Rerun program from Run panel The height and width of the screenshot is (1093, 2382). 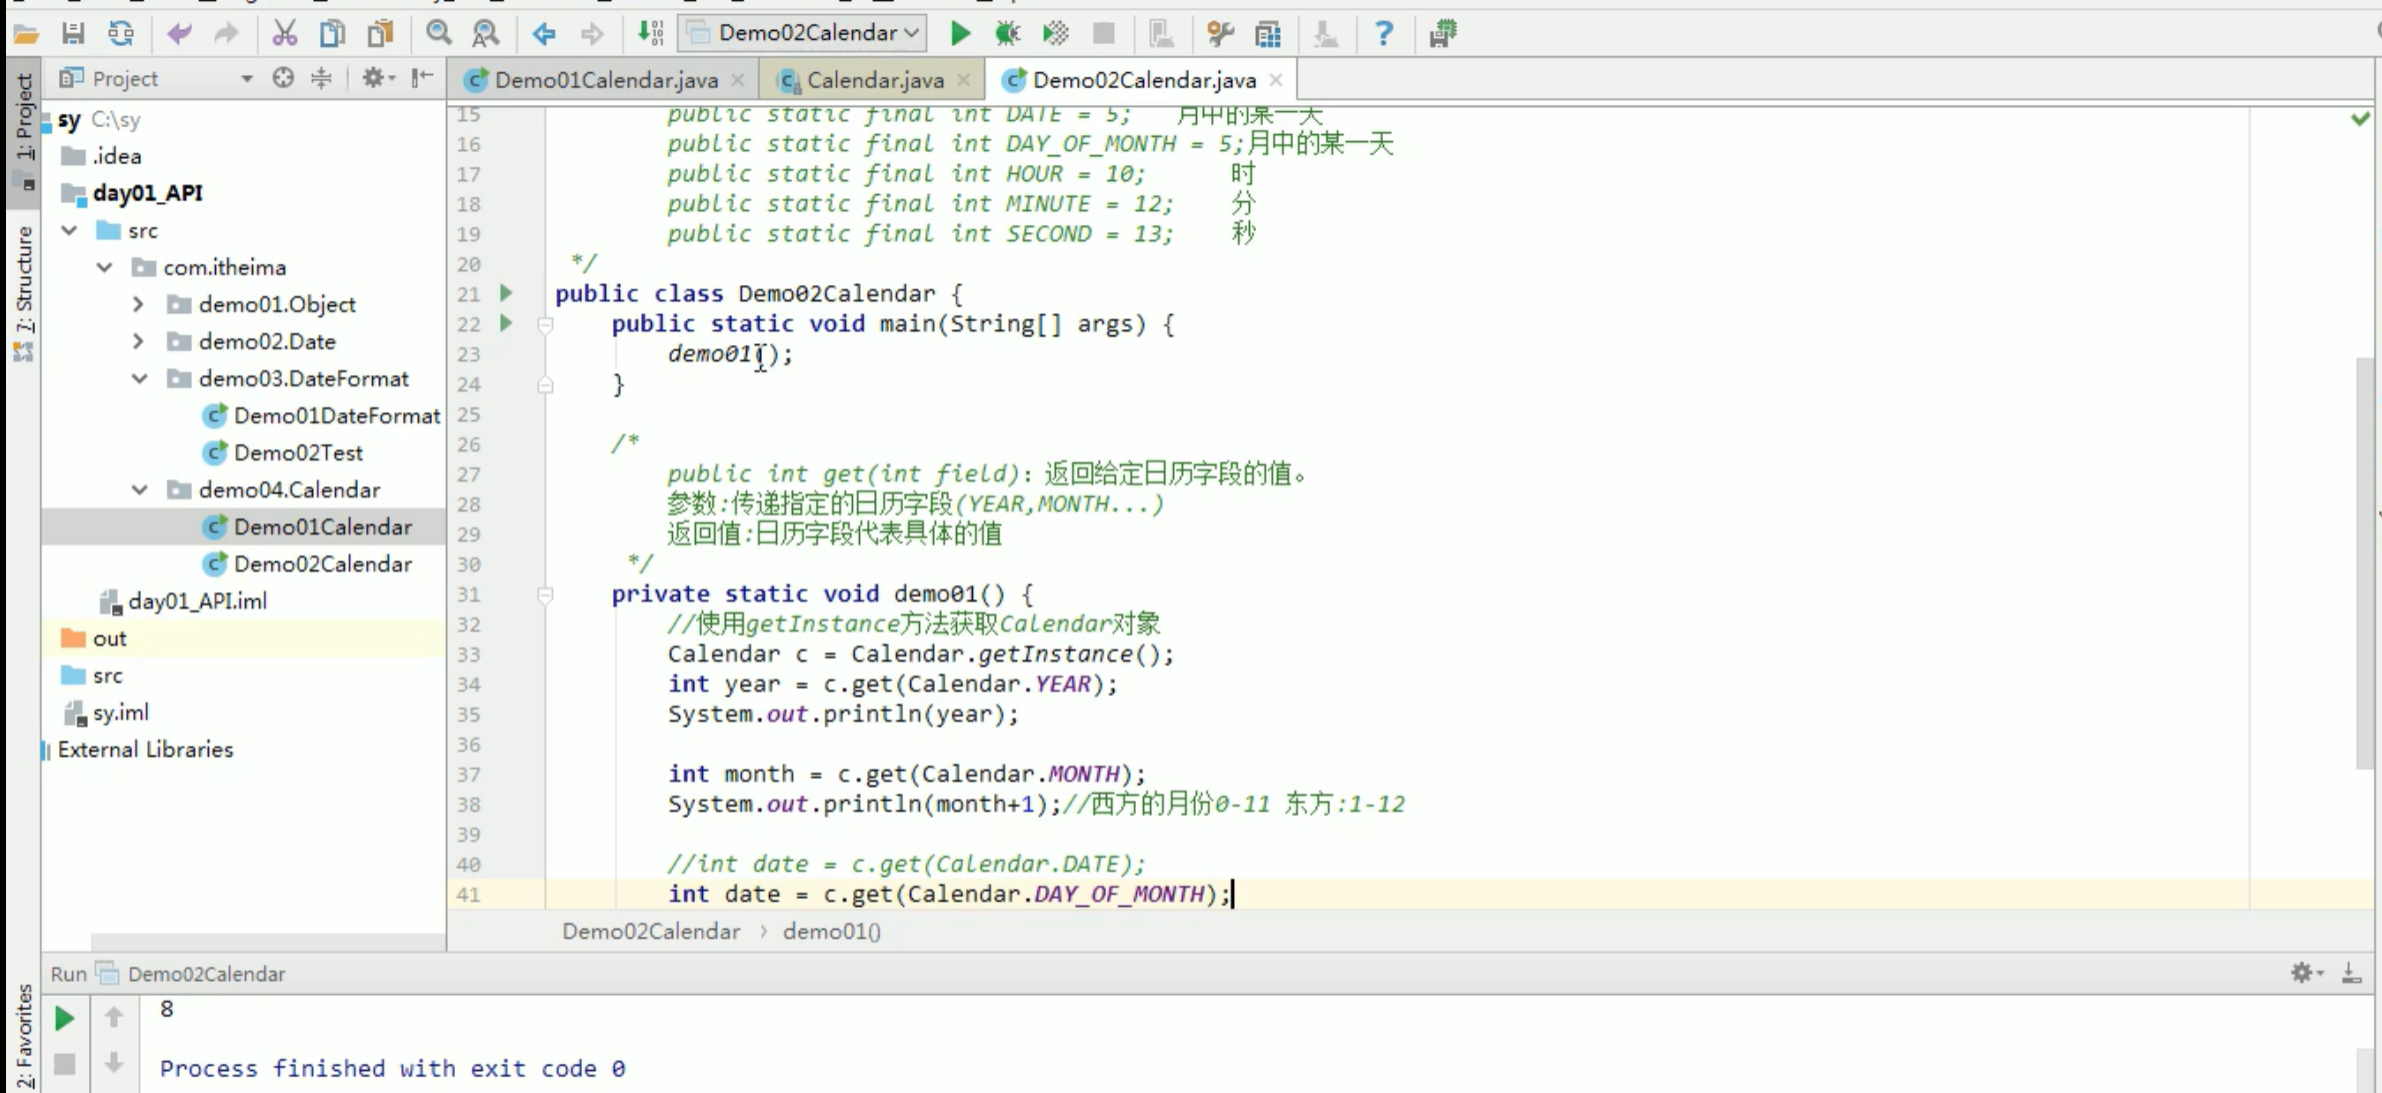[64, 1018]
